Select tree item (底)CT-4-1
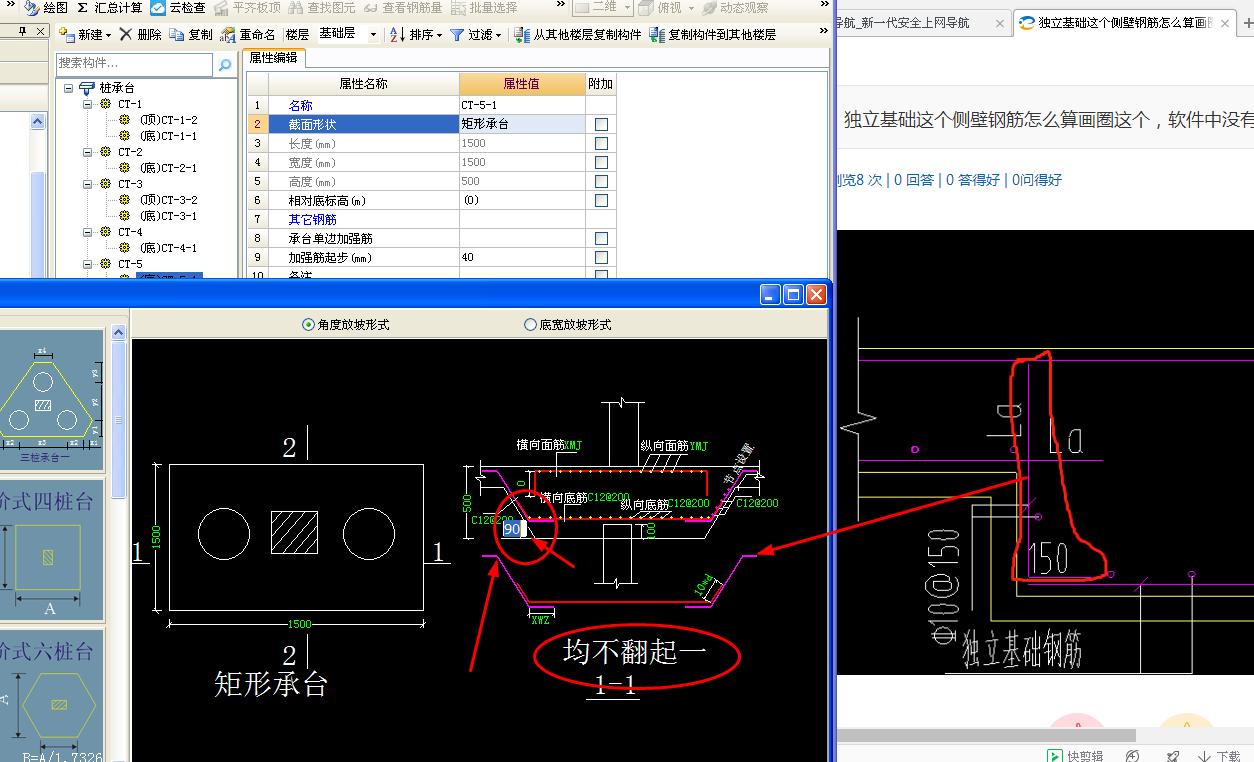The image size is (1254, 762). click(x=168, y=248)
